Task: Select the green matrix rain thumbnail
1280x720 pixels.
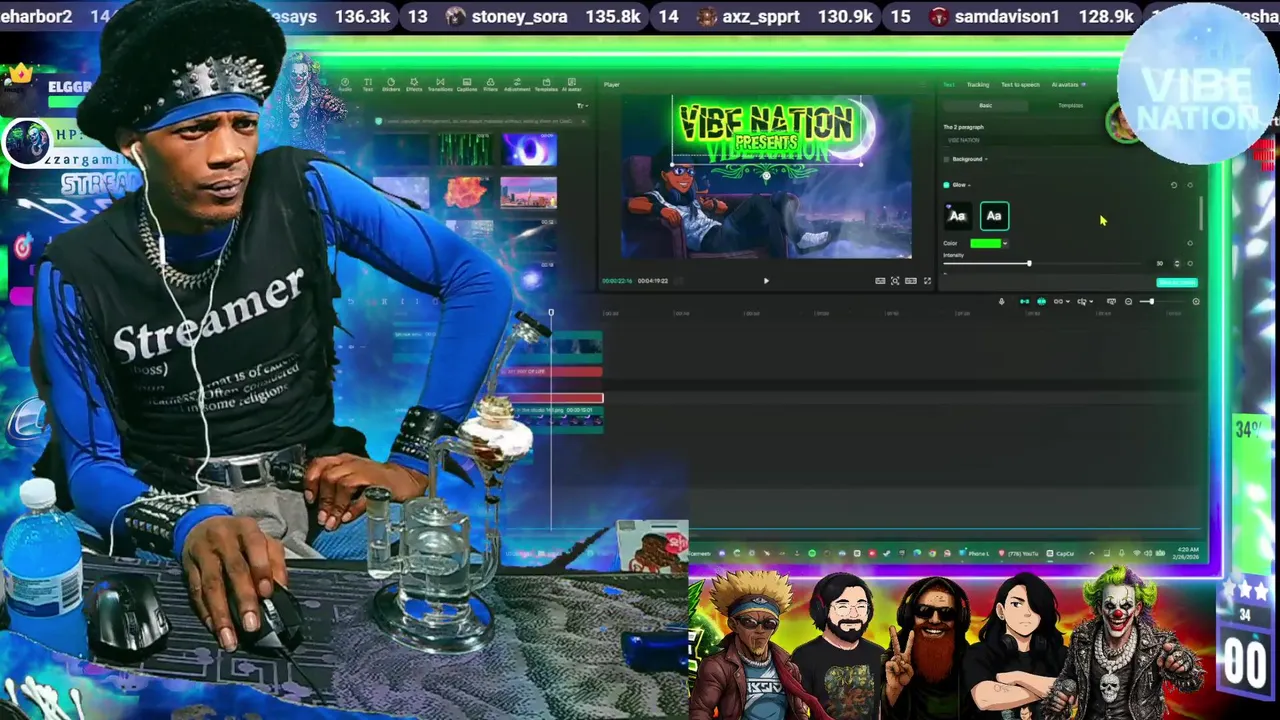Action: [464, 150]
